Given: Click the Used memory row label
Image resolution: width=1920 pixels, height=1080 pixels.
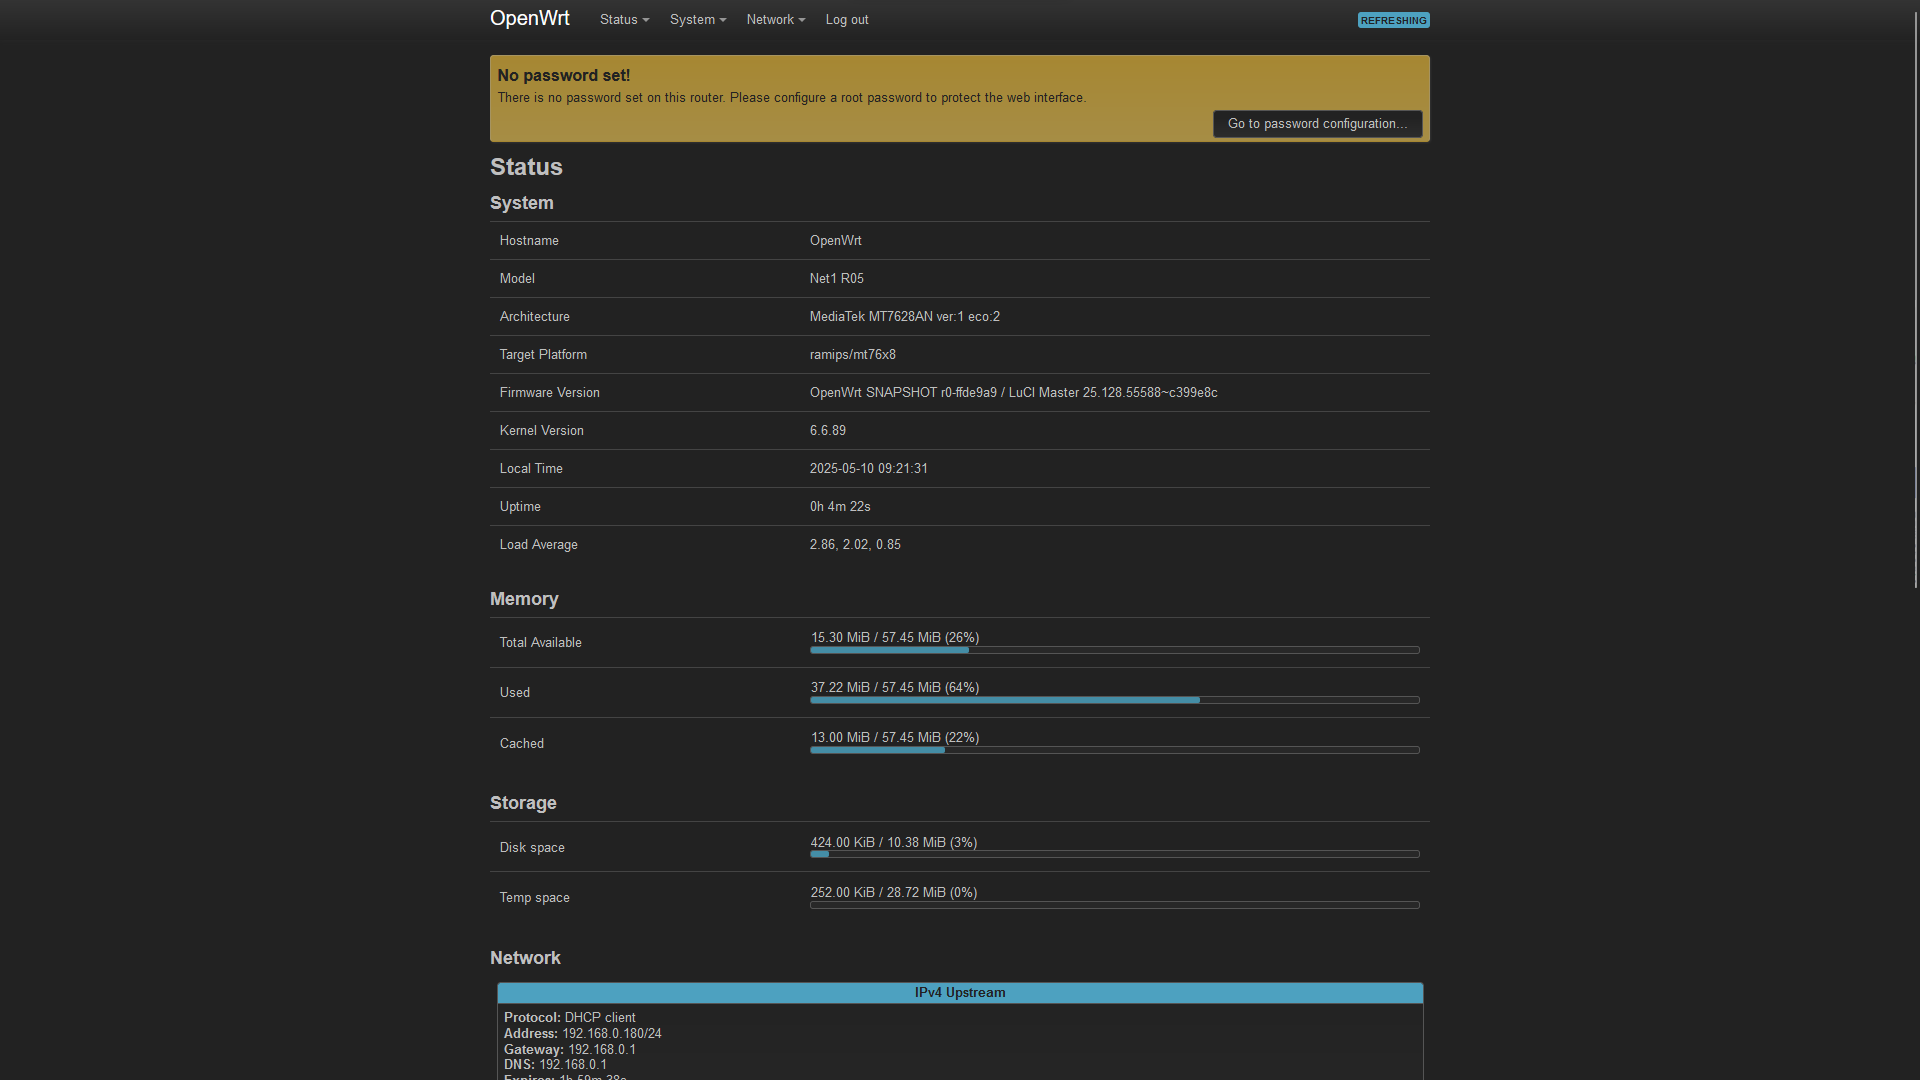Looking at the screenshot, I should [x=515, y=693].
